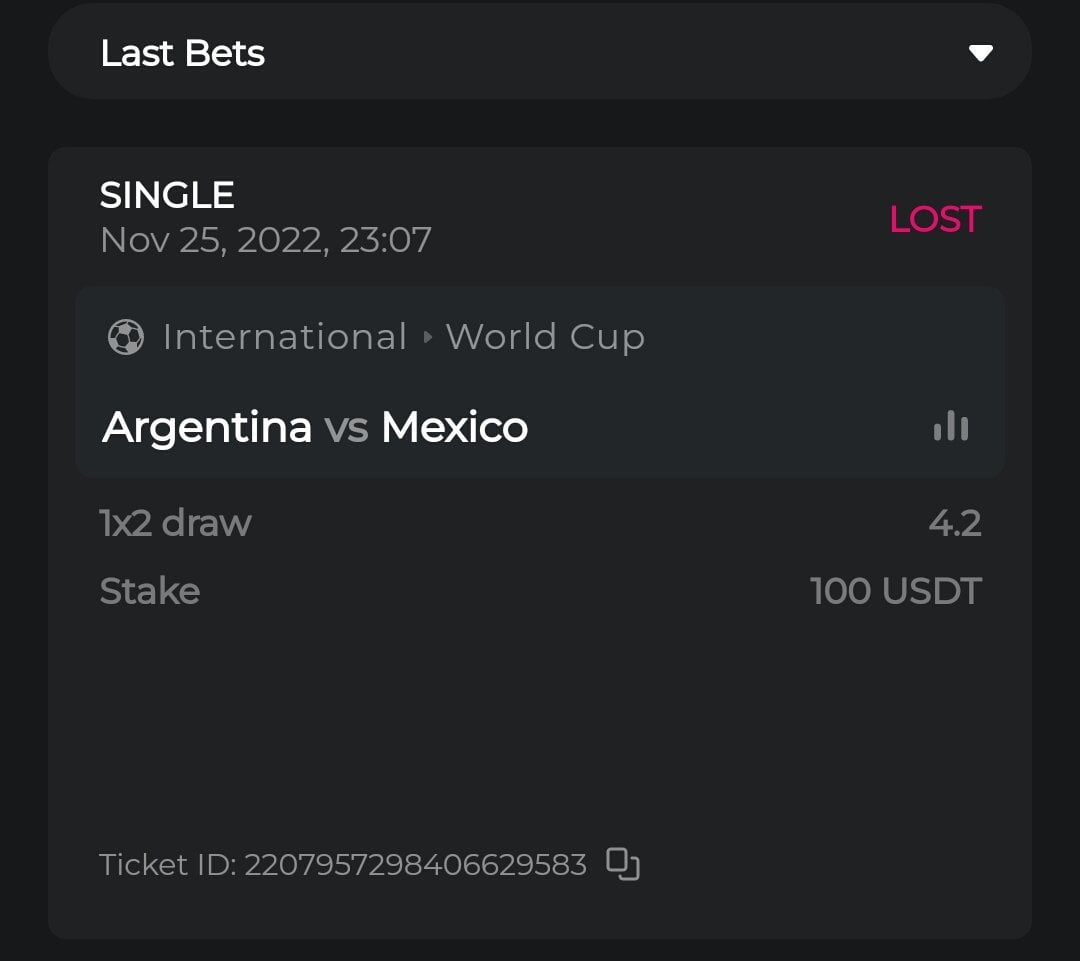Click the 1x2 draw market label

176,523
